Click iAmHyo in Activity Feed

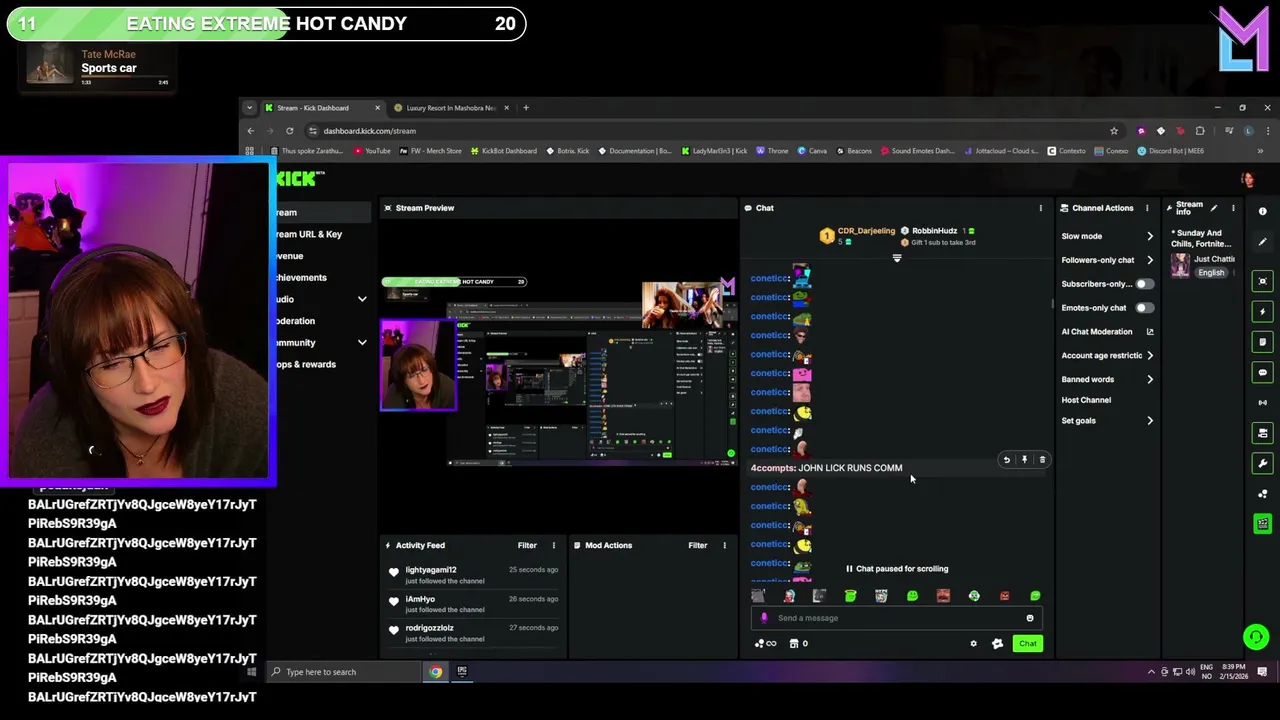click(420, 599)
